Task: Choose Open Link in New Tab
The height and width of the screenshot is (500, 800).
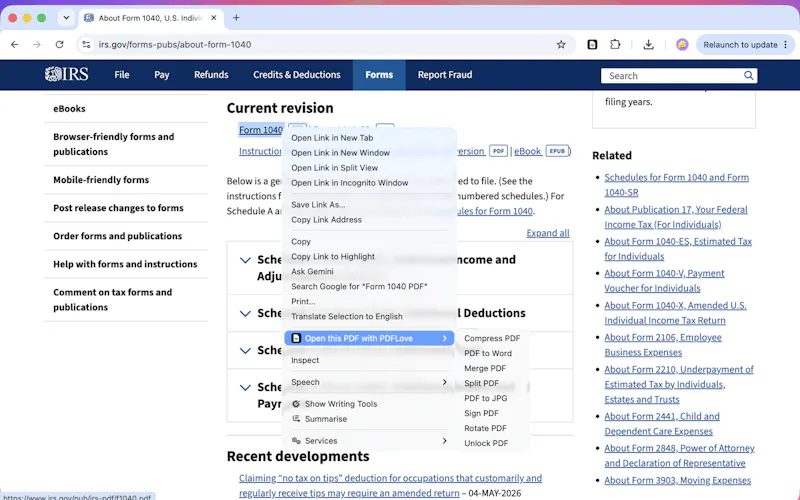Action: (x=369, y=138)
